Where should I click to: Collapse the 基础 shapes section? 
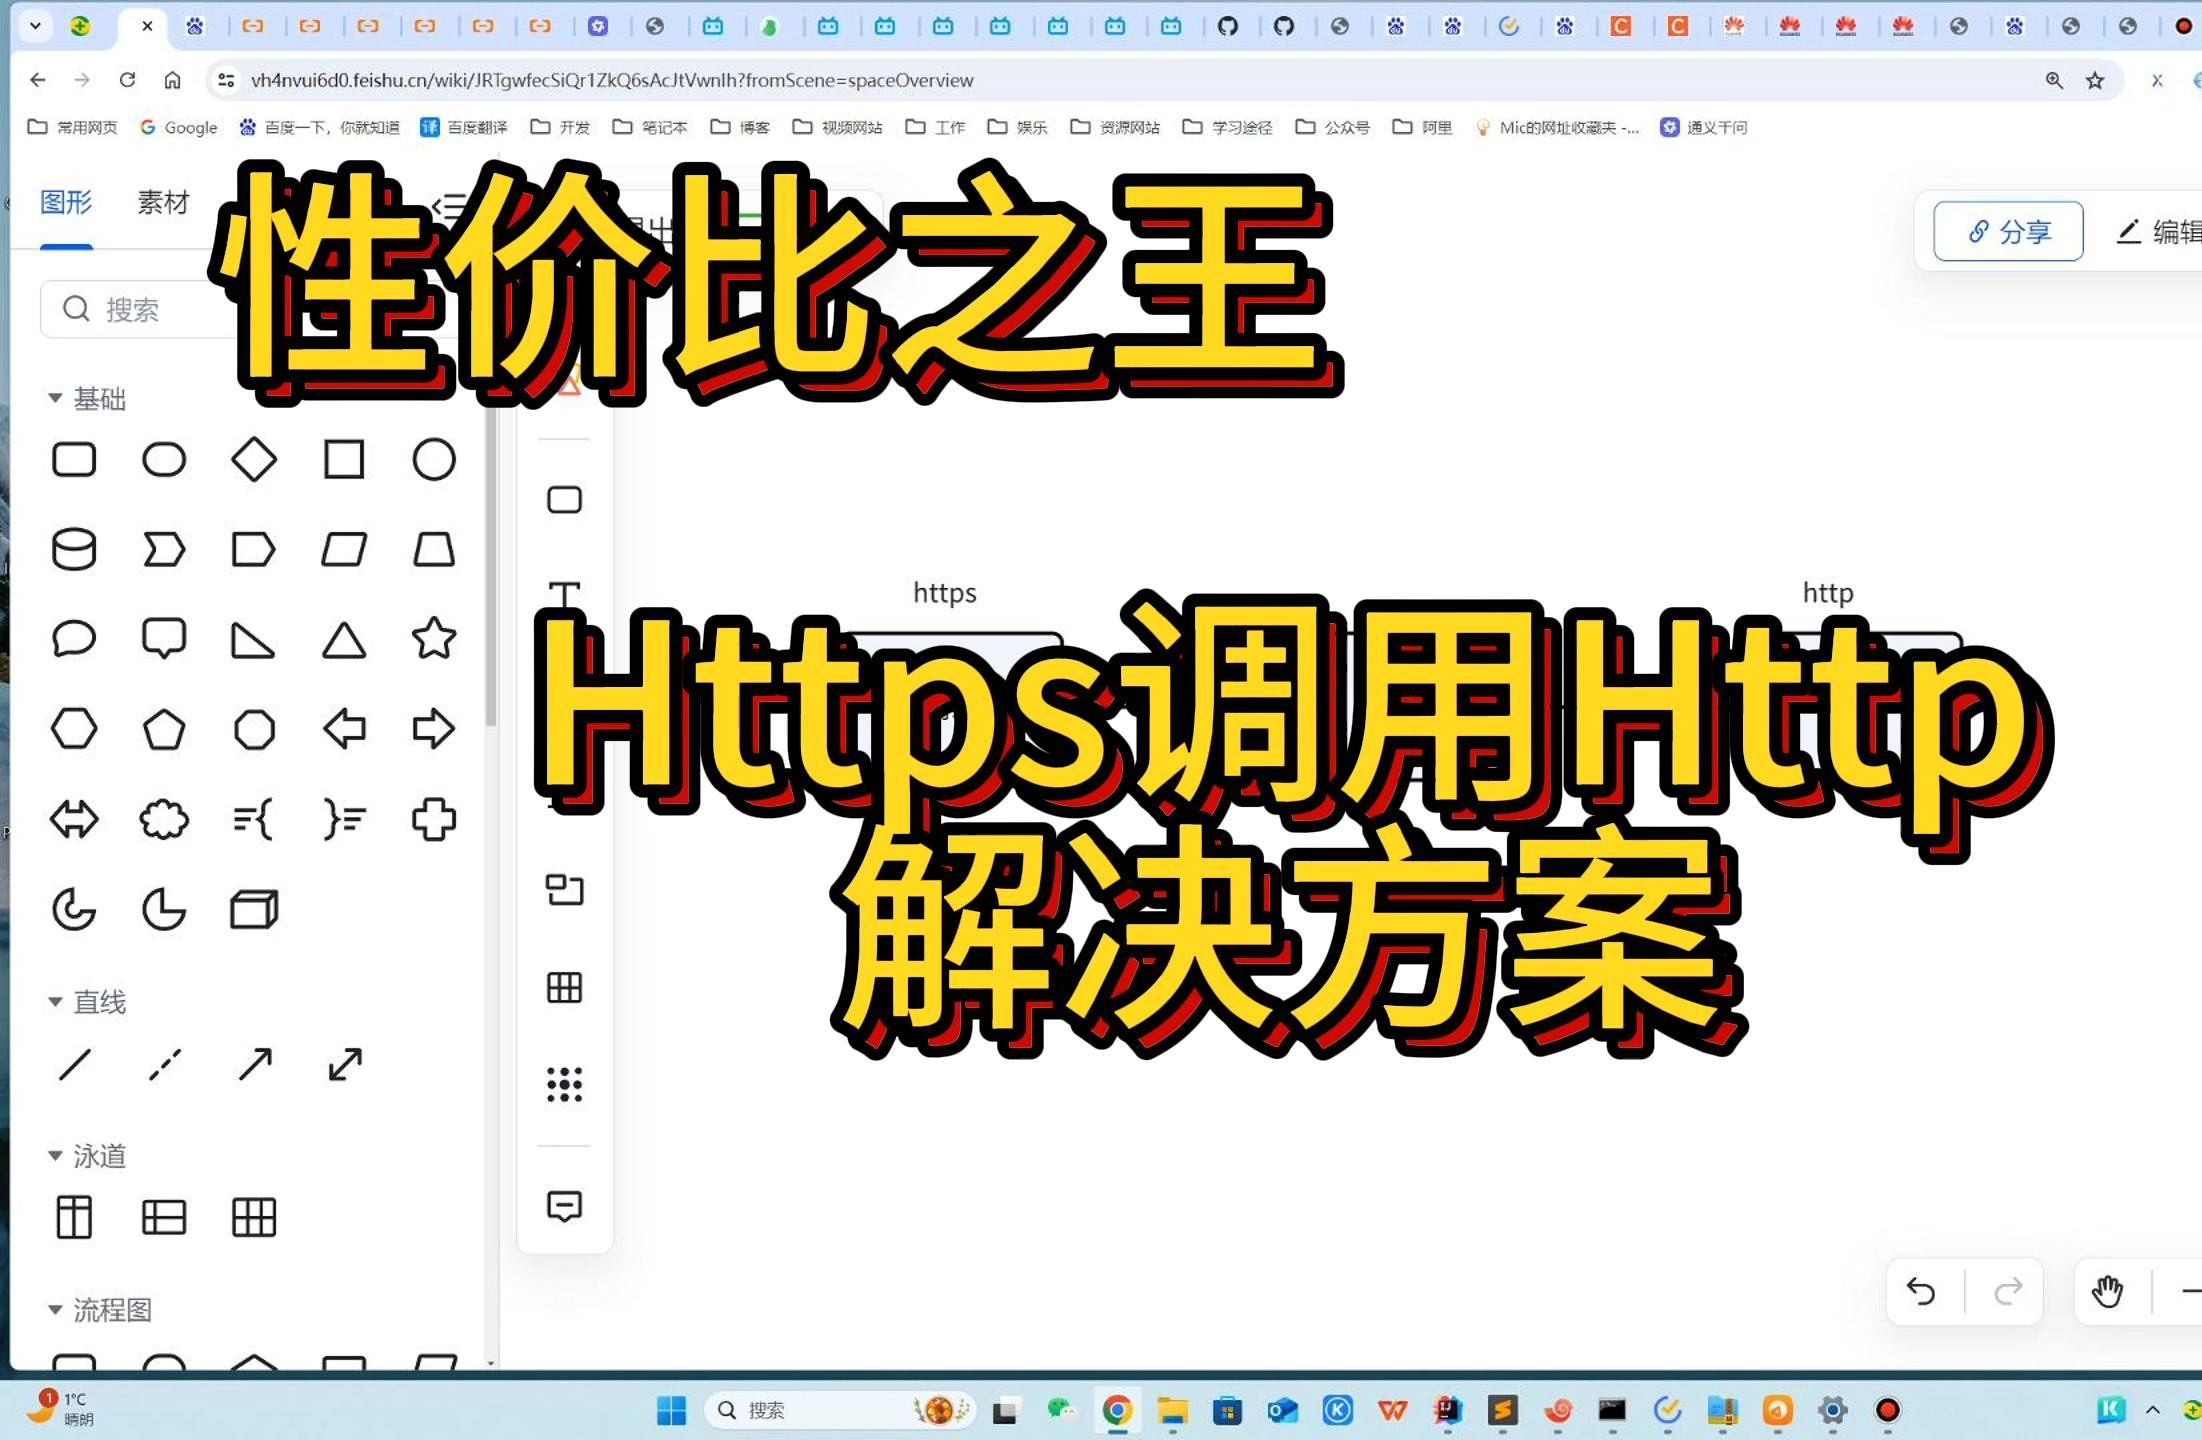coord(56,397)
